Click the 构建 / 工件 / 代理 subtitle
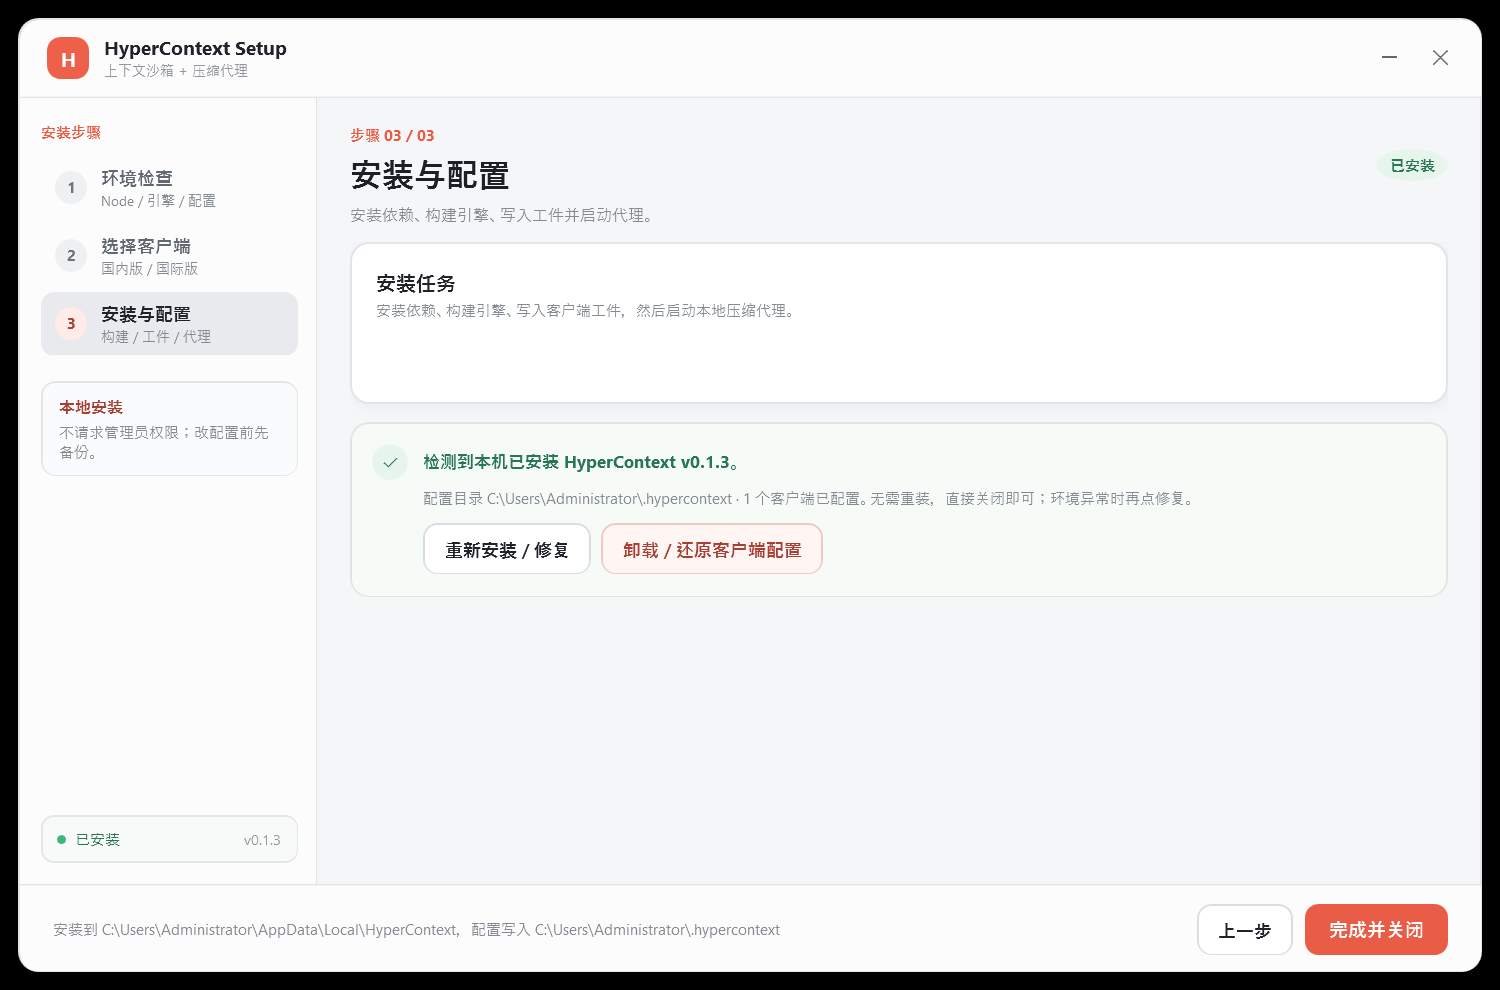The width and height of the screenshot is (1500, 990). click(156, 337)
